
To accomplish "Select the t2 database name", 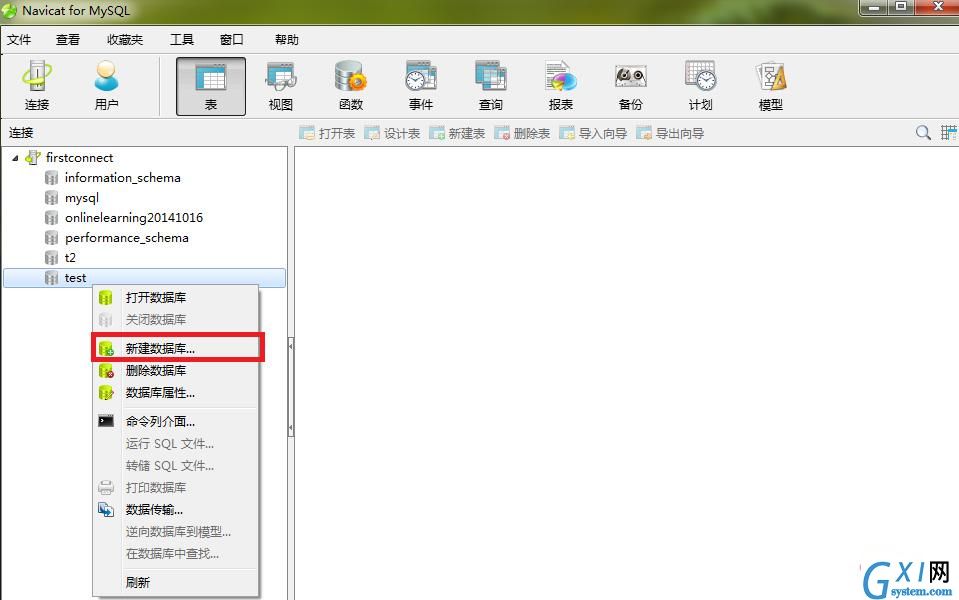I will click(x=70, y=257).
